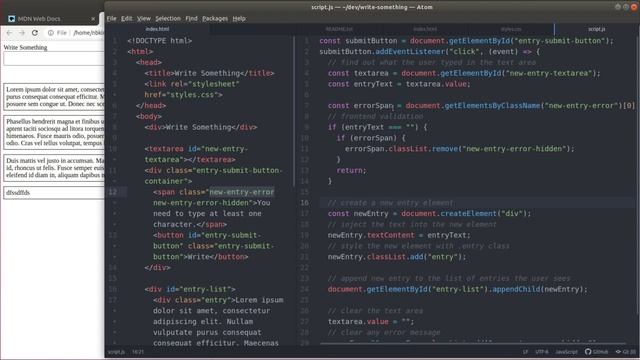Open the Help menu in Atom
640x360 pixels.
[239, 18]
